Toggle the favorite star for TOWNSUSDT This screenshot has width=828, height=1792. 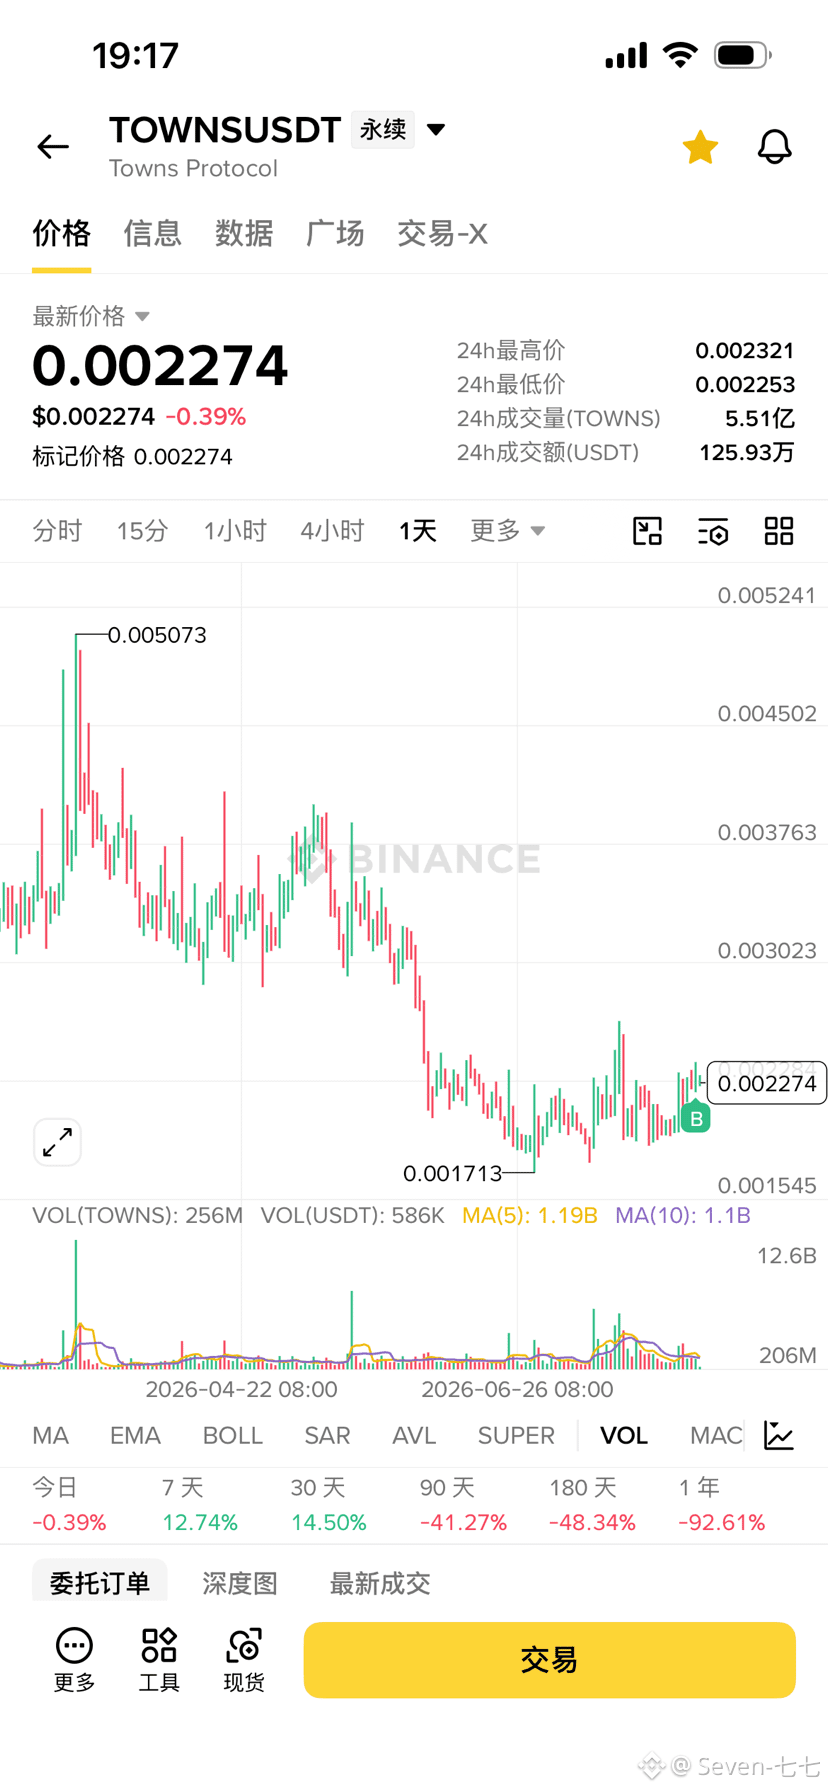point(700,147)
